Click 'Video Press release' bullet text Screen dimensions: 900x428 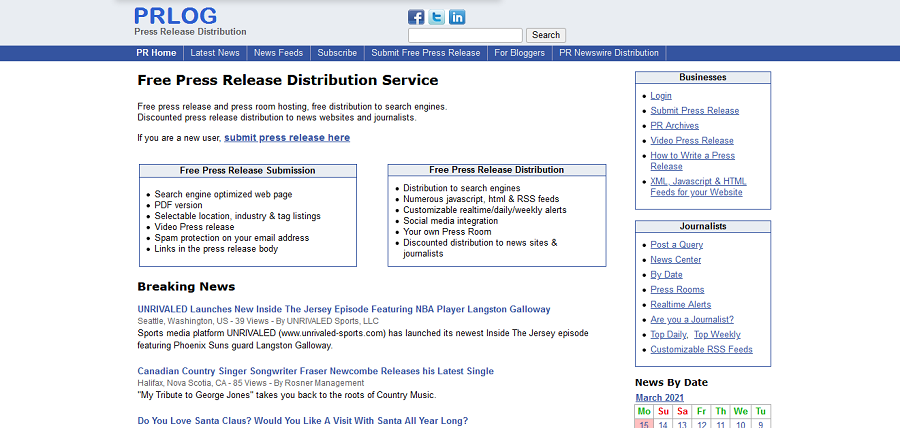click(x=195, y=227)
